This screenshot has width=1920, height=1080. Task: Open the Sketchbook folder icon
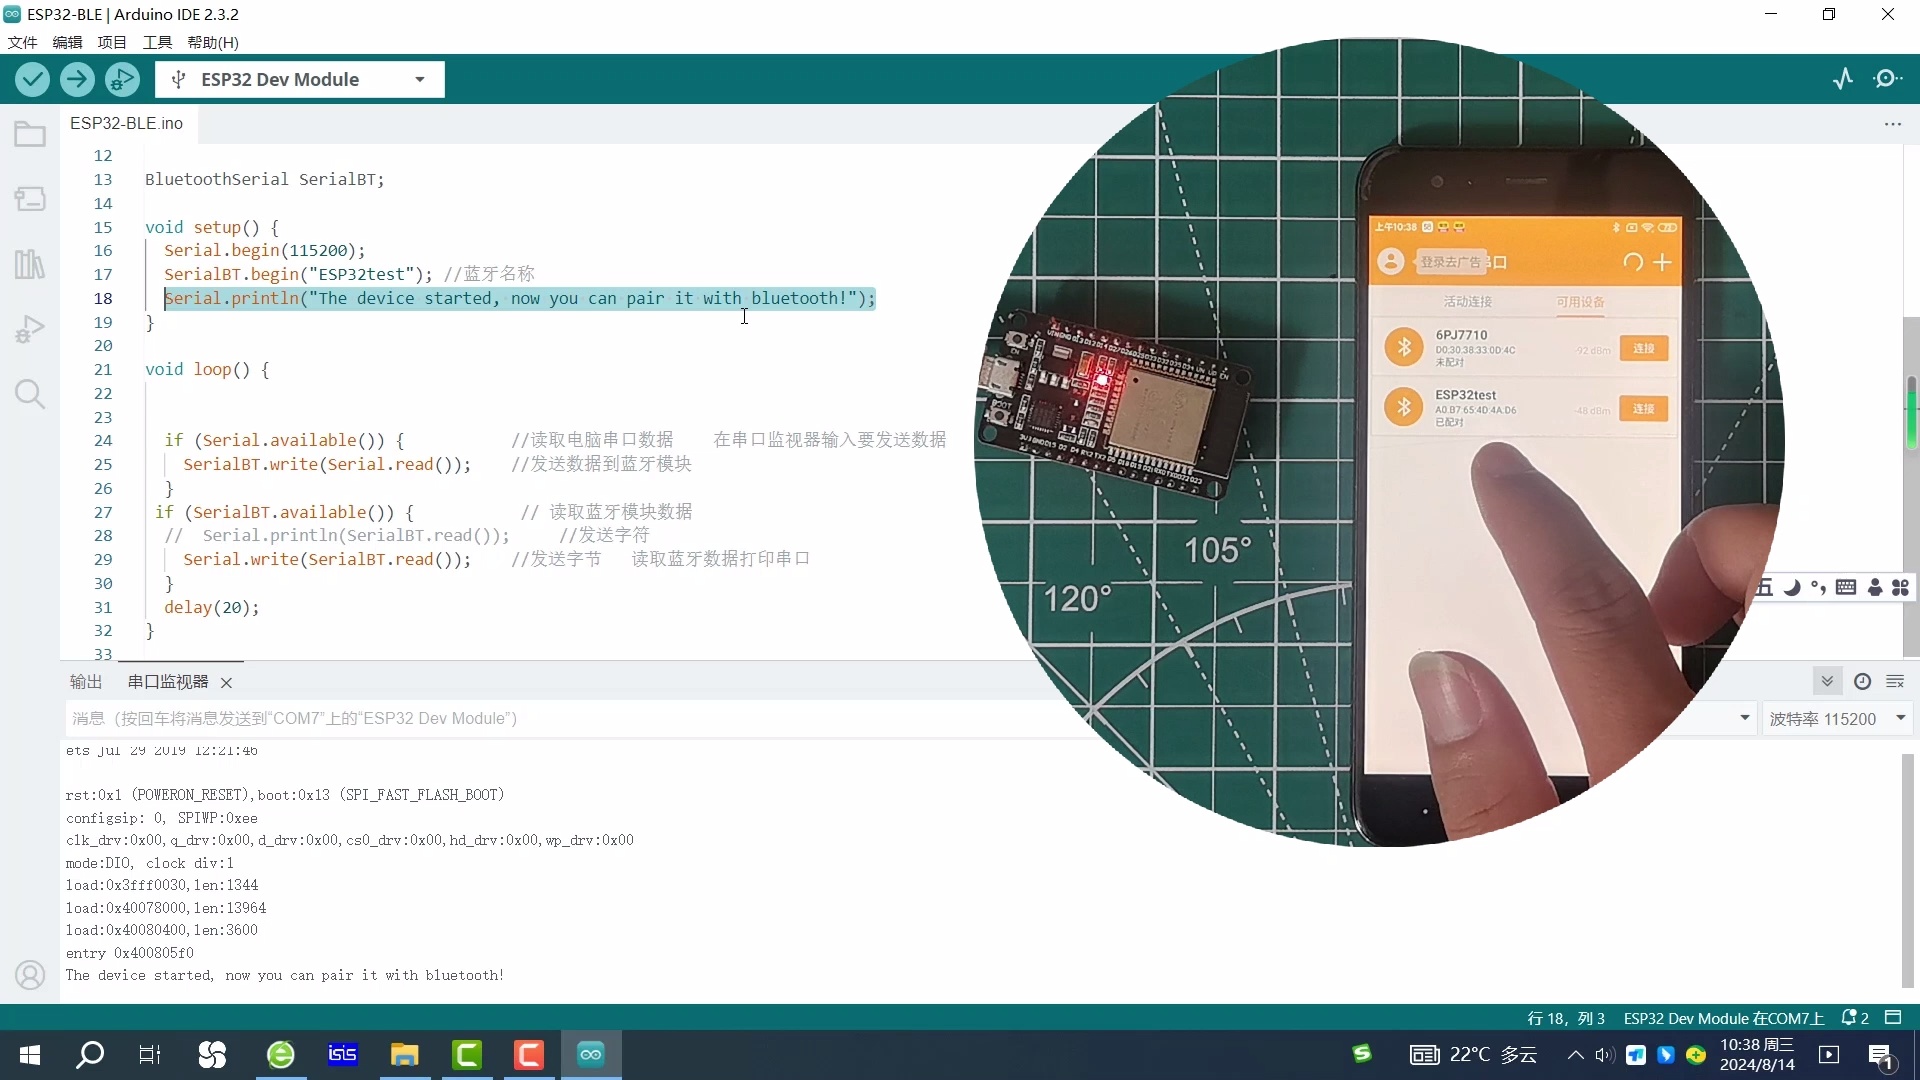(x=29, y=133)
